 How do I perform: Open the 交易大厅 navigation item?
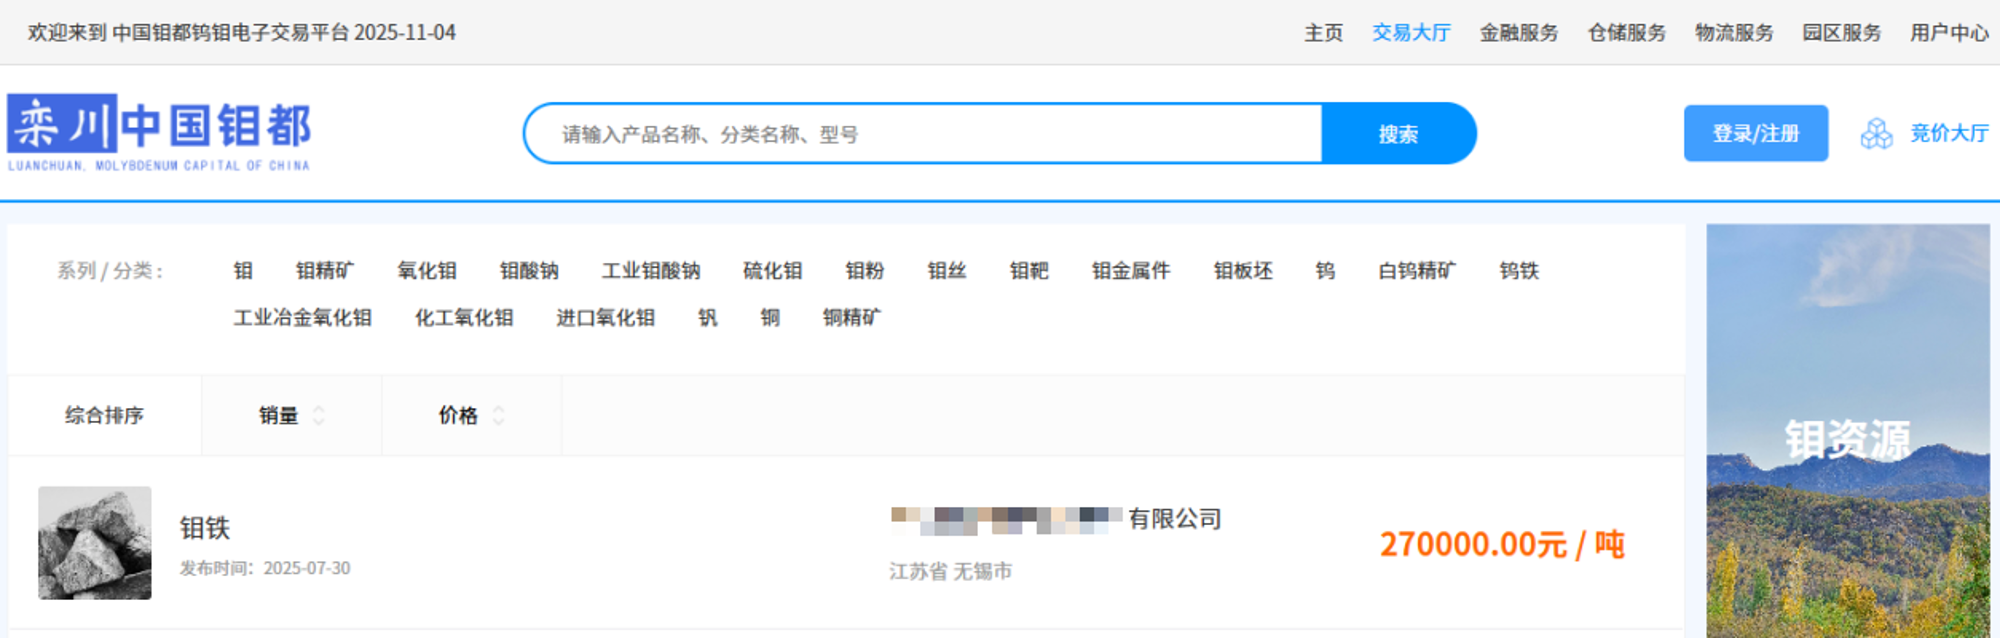(x=1411, y=33)
